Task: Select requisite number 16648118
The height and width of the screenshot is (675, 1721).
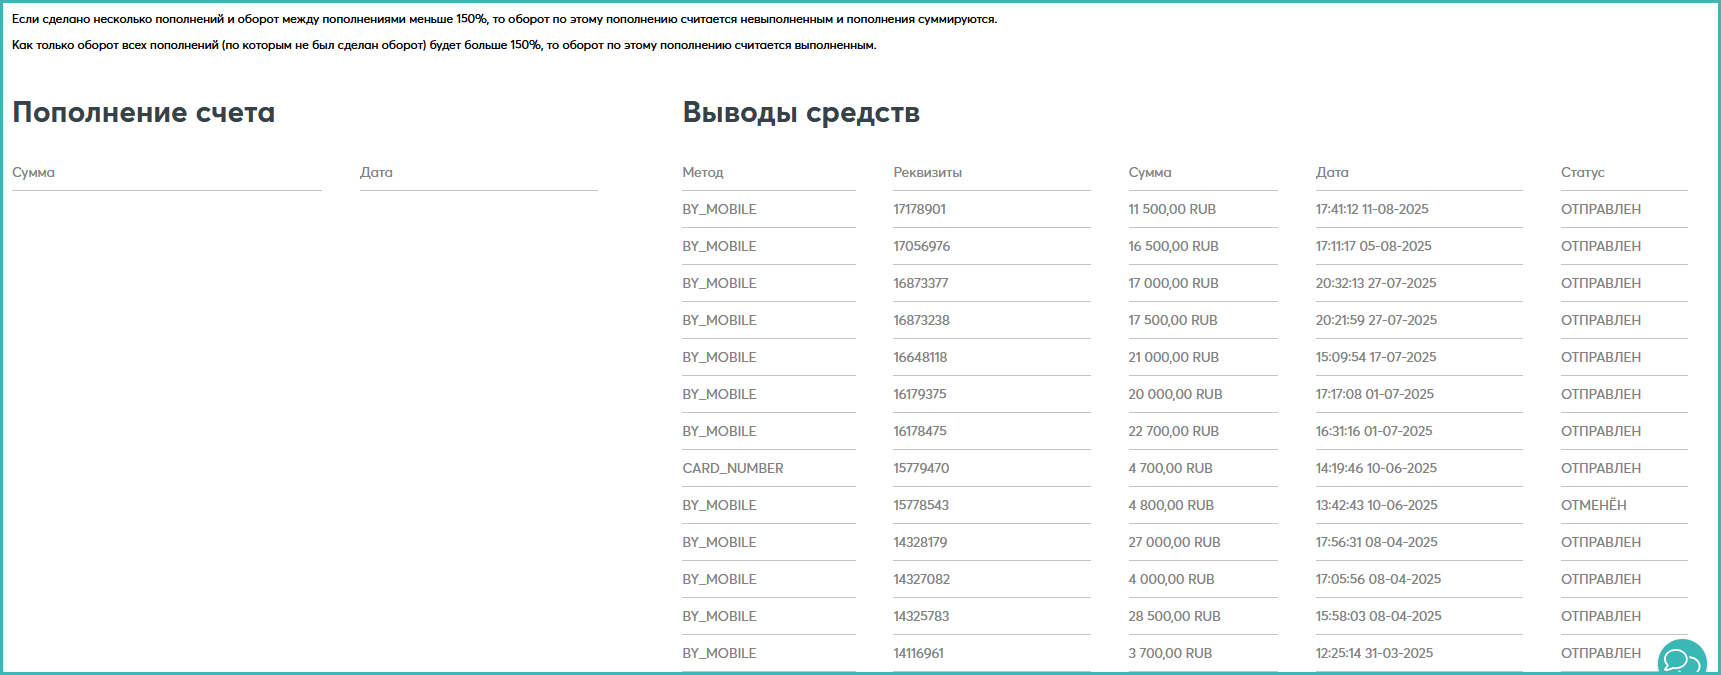Action: coord(920,357)
